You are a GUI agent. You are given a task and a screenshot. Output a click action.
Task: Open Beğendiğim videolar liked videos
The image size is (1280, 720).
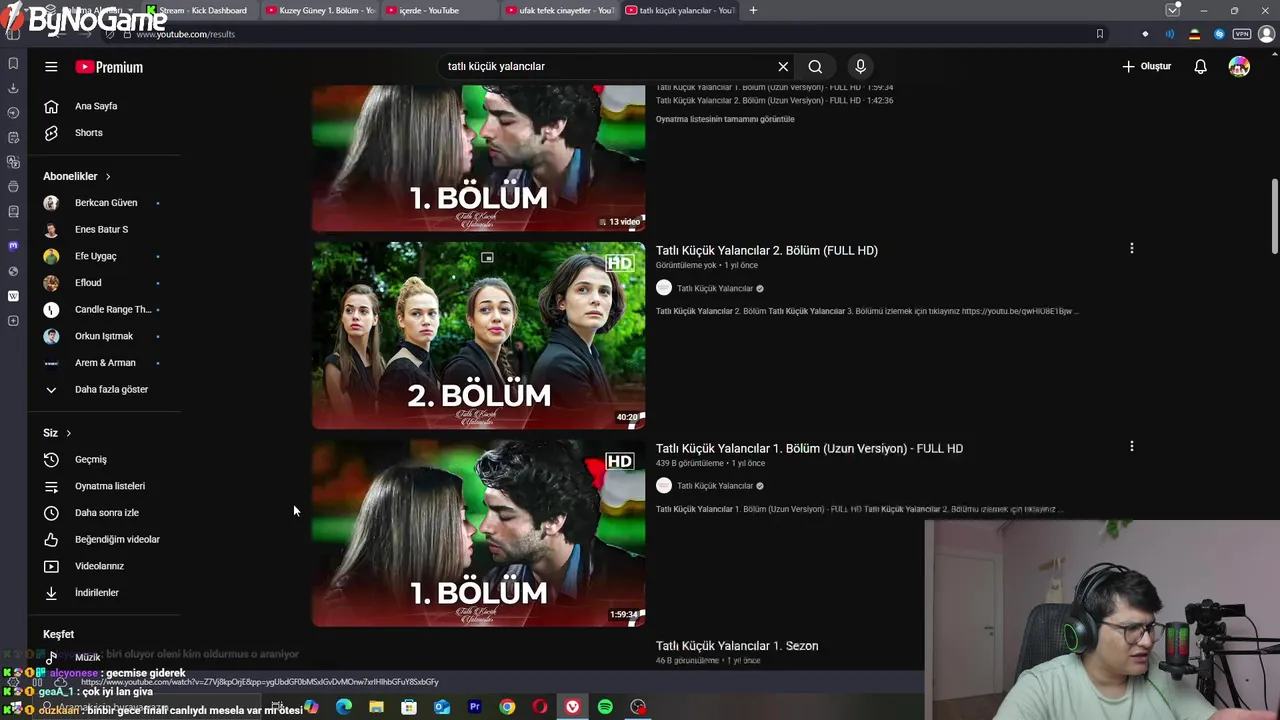[x=117, y=539]
